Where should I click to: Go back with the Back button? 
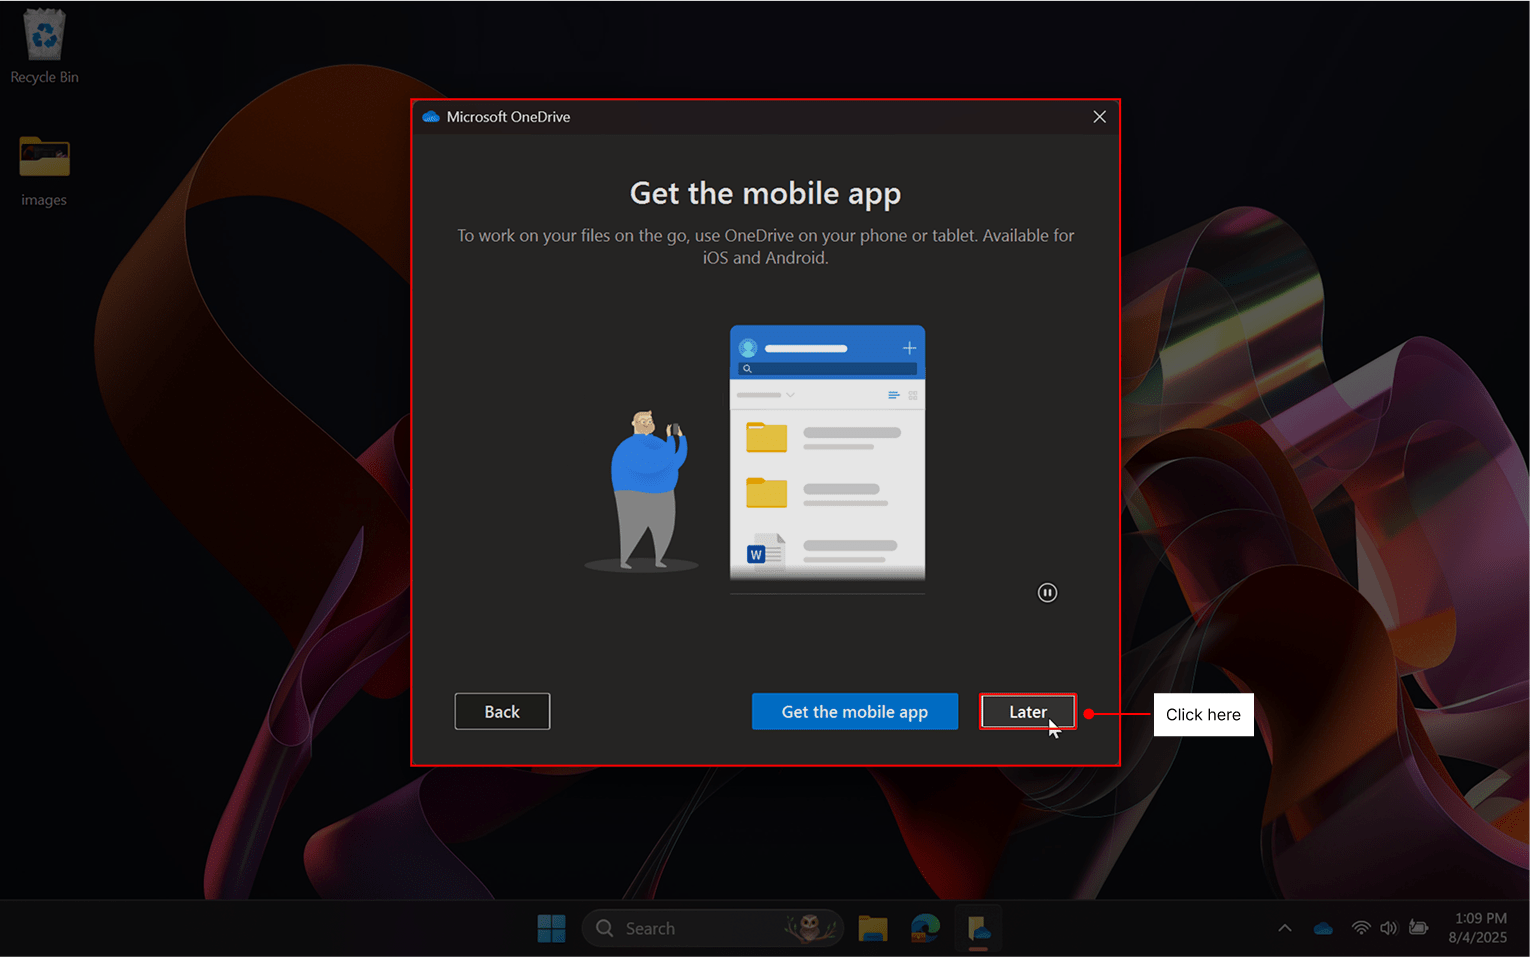tap(502, 712)
